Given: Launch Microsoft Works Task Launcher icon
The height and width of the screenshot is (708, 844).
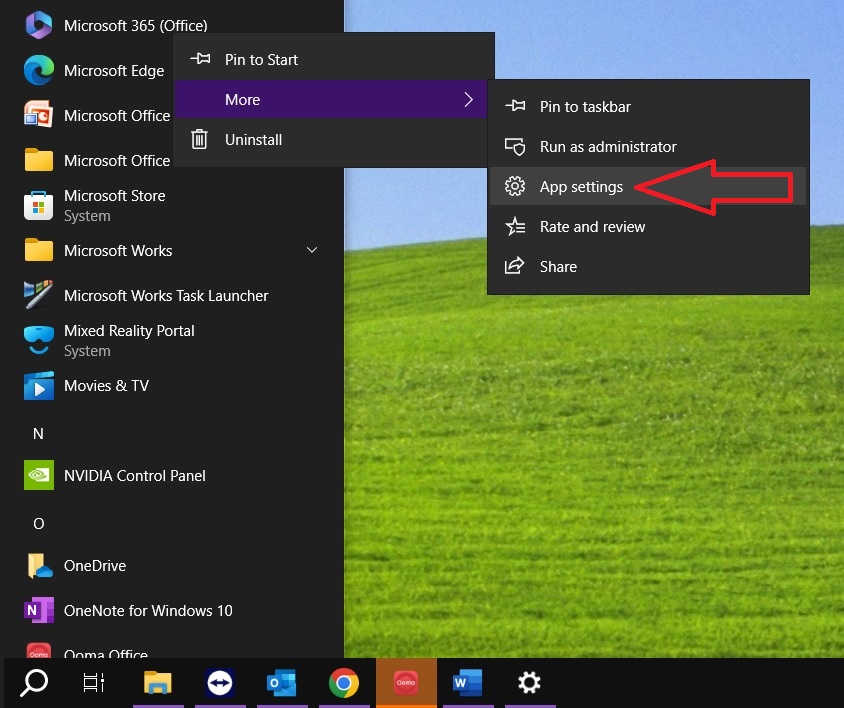Looking at the screenshot, I should coord(39,295).
